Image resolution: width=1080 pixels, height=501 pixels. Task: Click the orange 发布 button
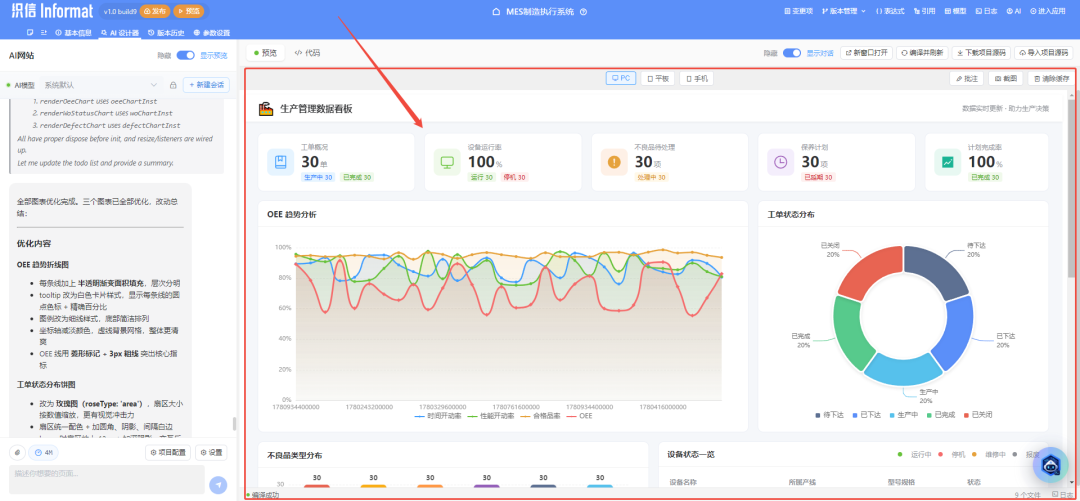[155, 12]
